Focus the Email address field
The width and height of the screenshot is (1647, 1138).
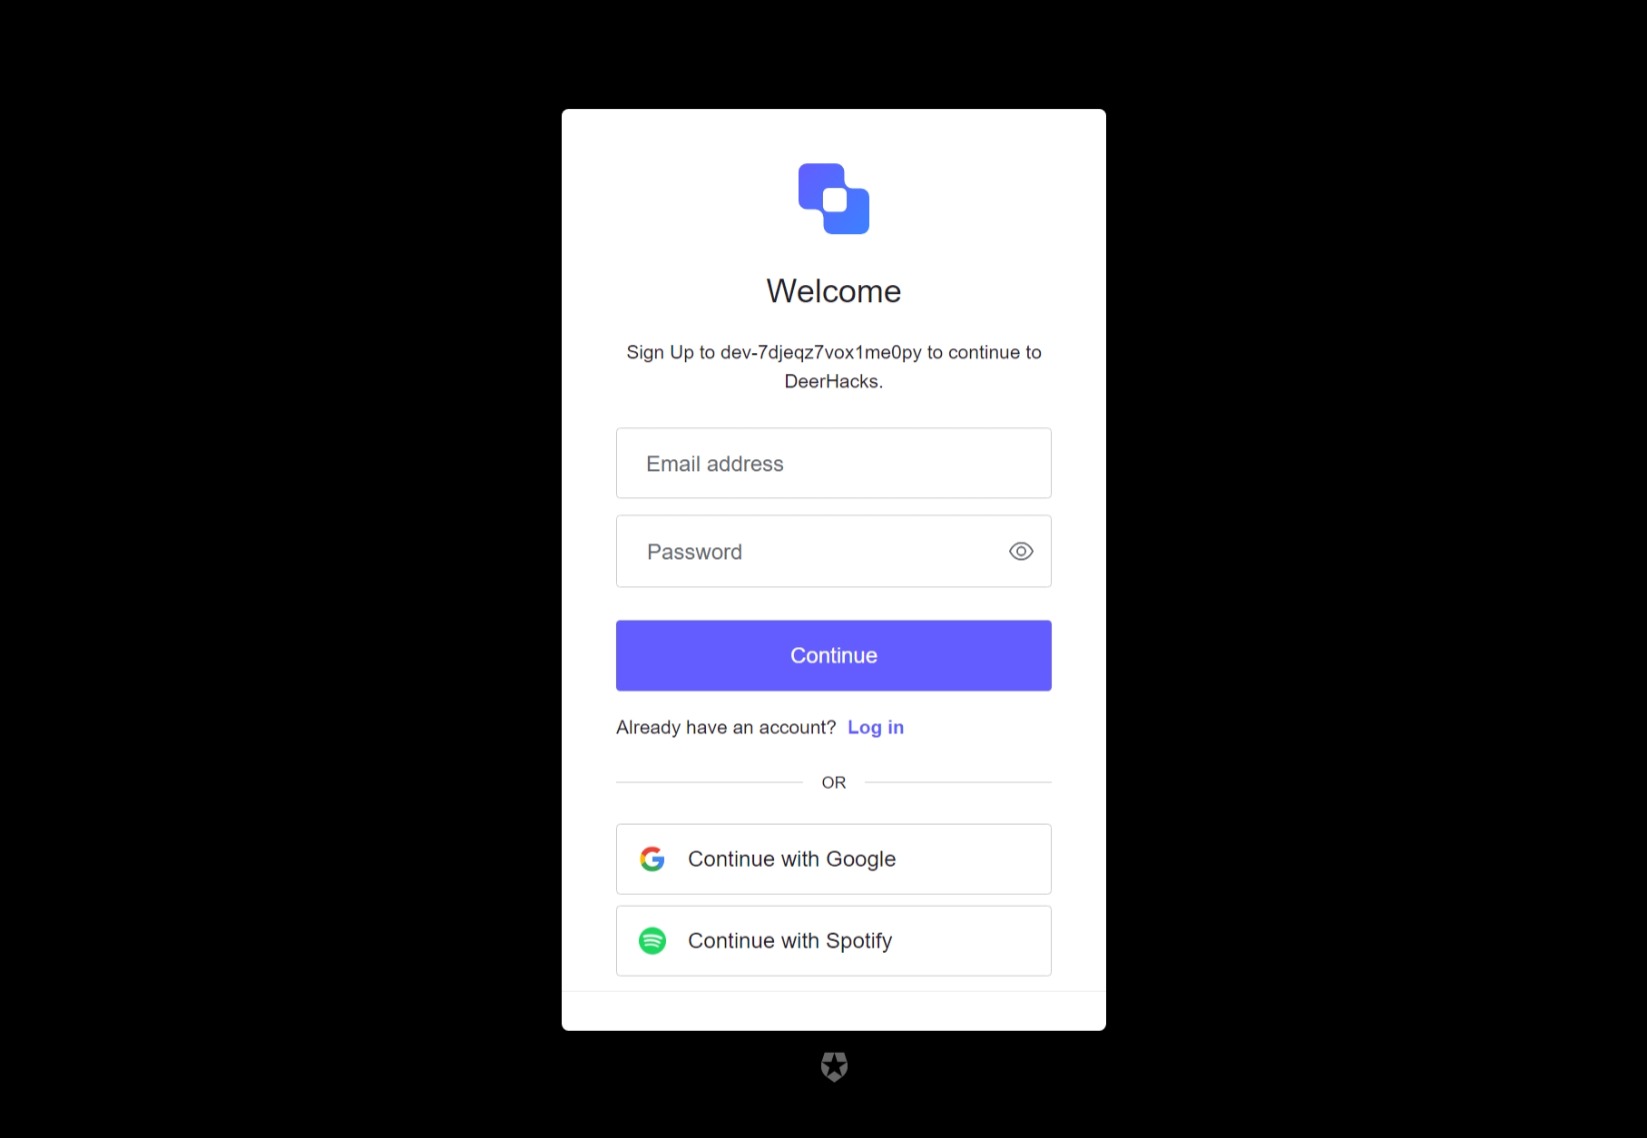click(834, 463)
